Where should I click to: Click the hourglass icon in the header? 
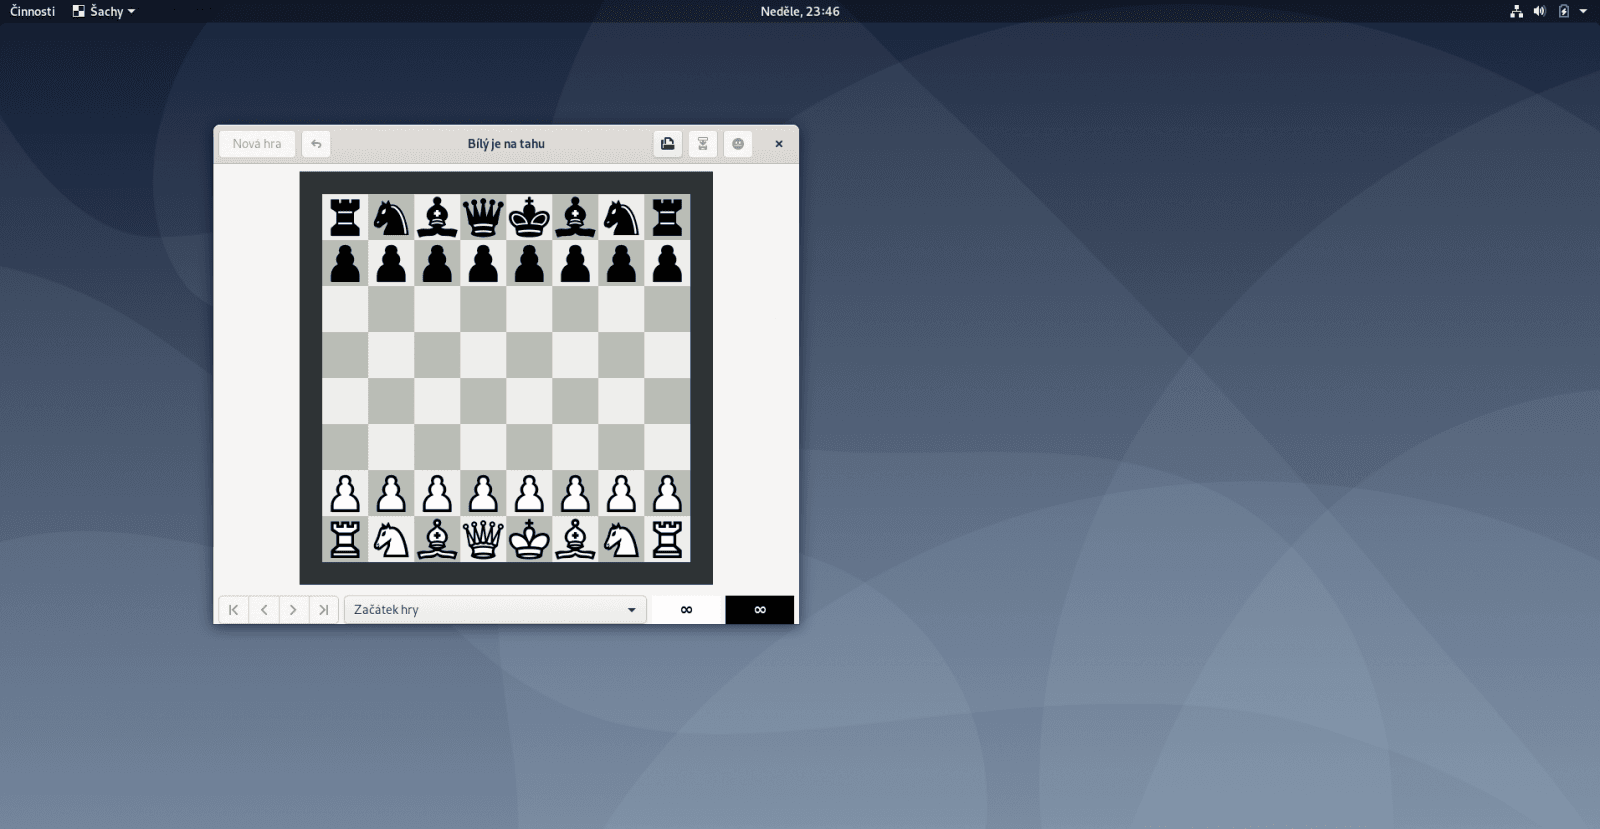tap(703, 144)
